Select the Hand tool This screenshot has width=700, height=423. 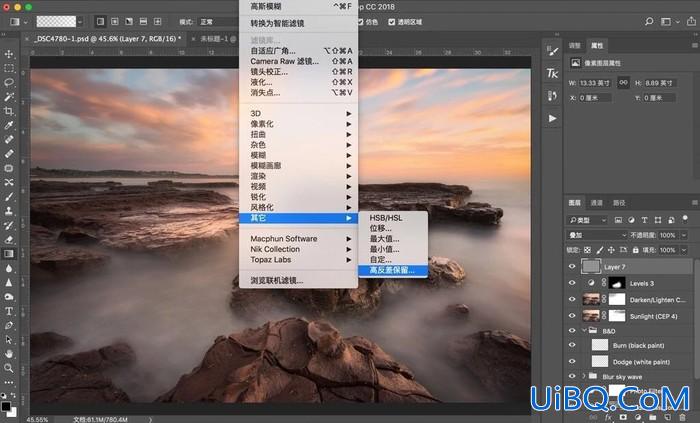coord(8,354)
